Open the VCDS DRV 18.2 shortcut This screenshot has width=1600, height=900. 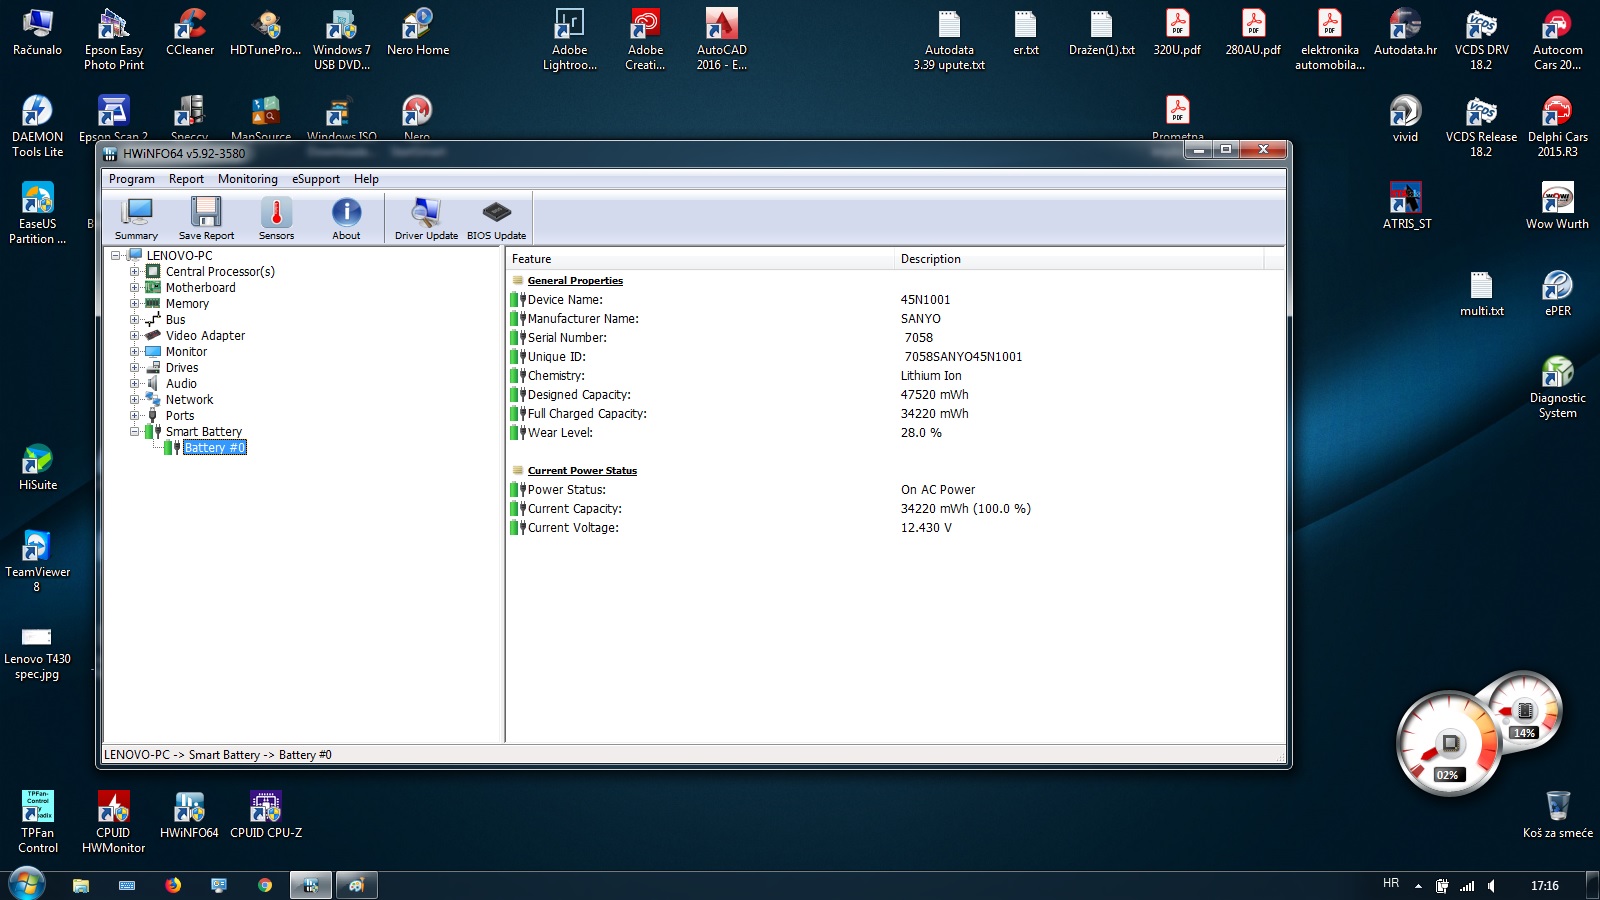(x=1481, y=39)
